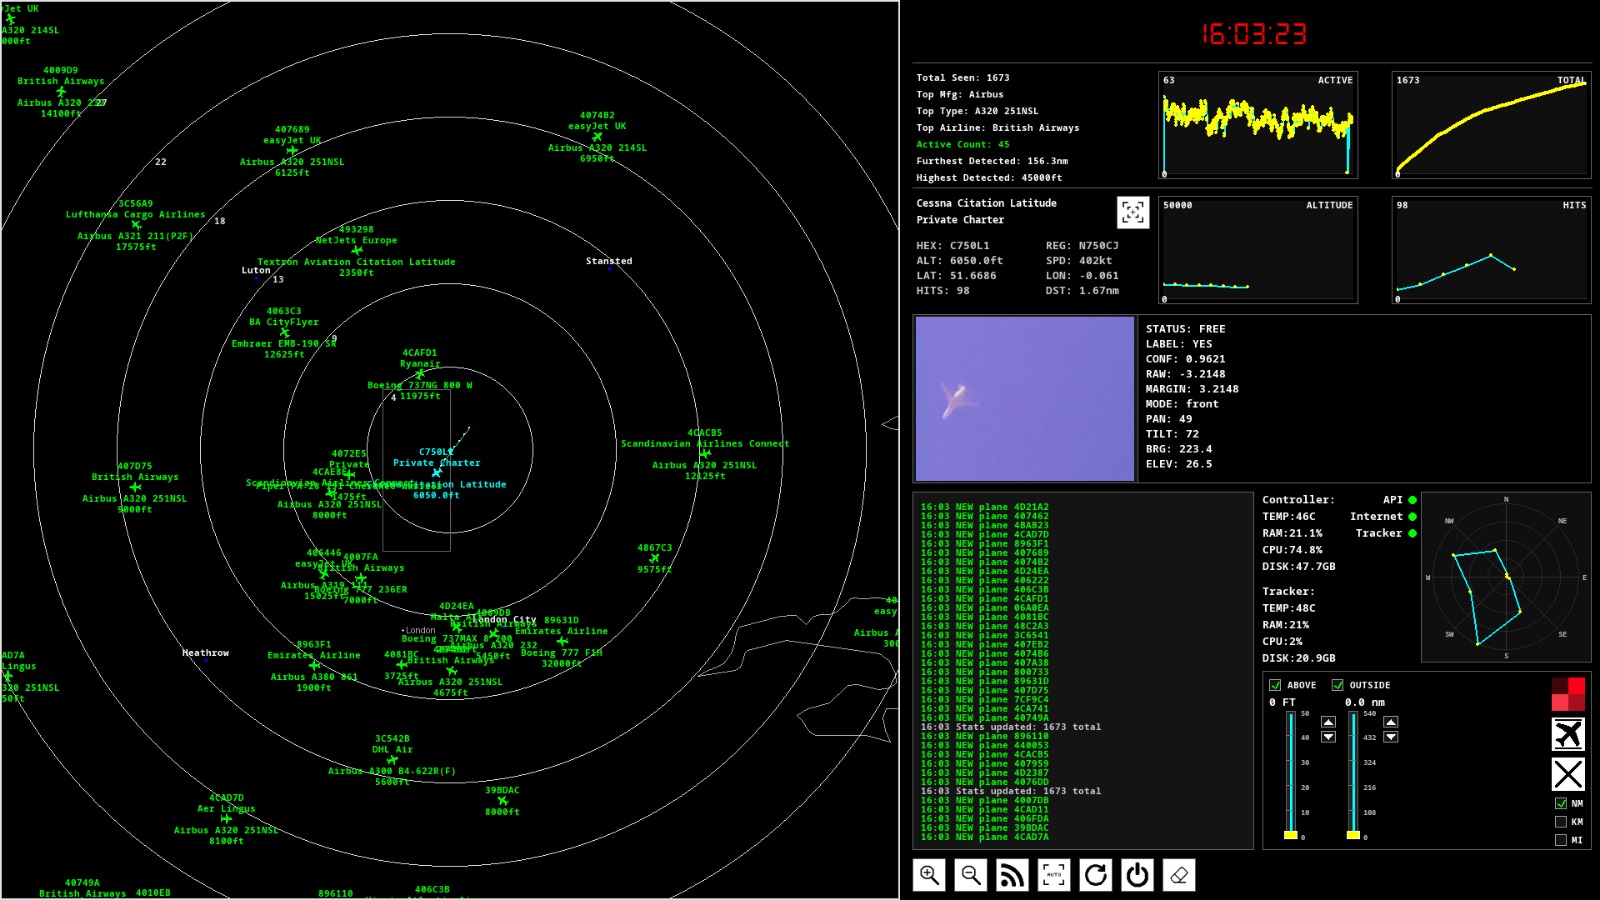
Task: Click the ACTIVE aircraft count graph
Action: pyautogui.click(x=1258, y=125)
